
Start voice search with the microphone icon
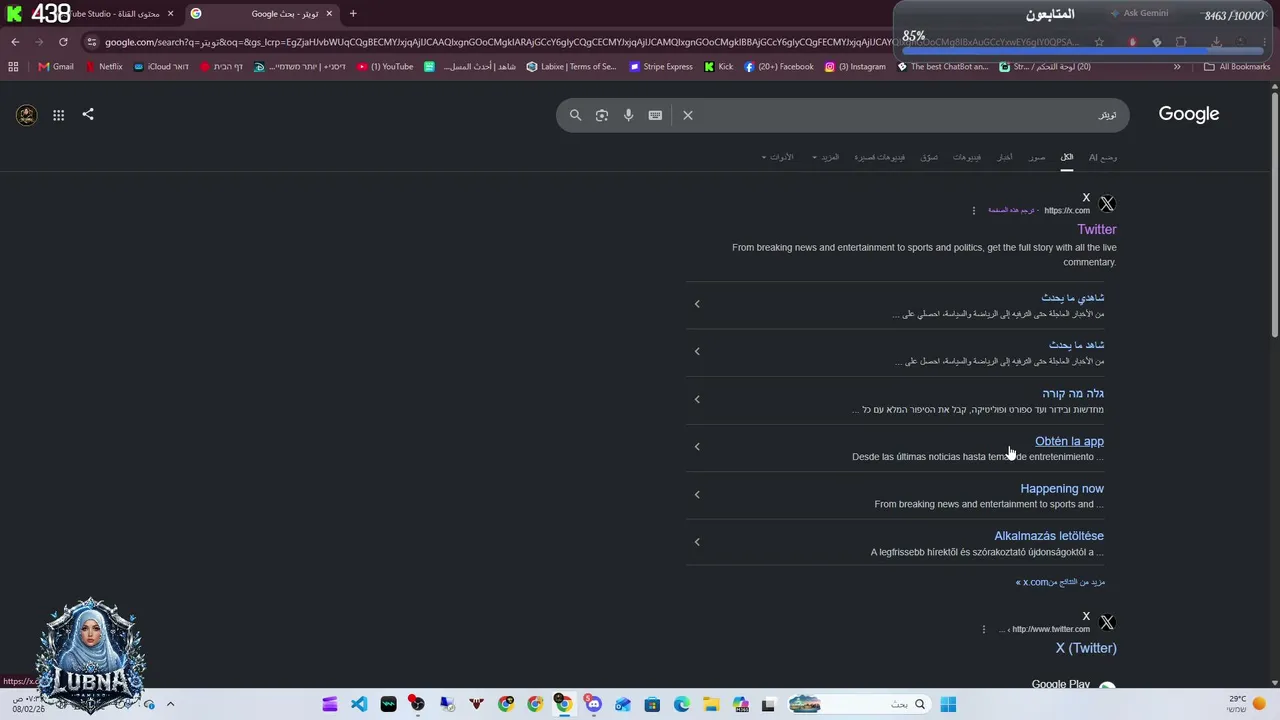628,115
